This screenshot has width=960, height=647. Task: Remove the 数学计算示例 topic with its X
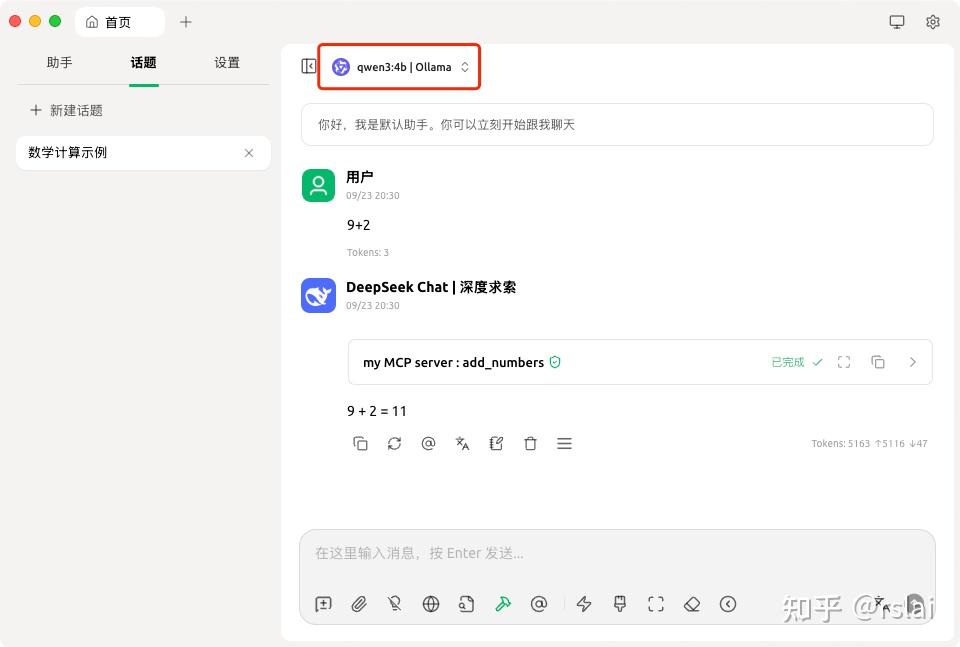point(249,153)
